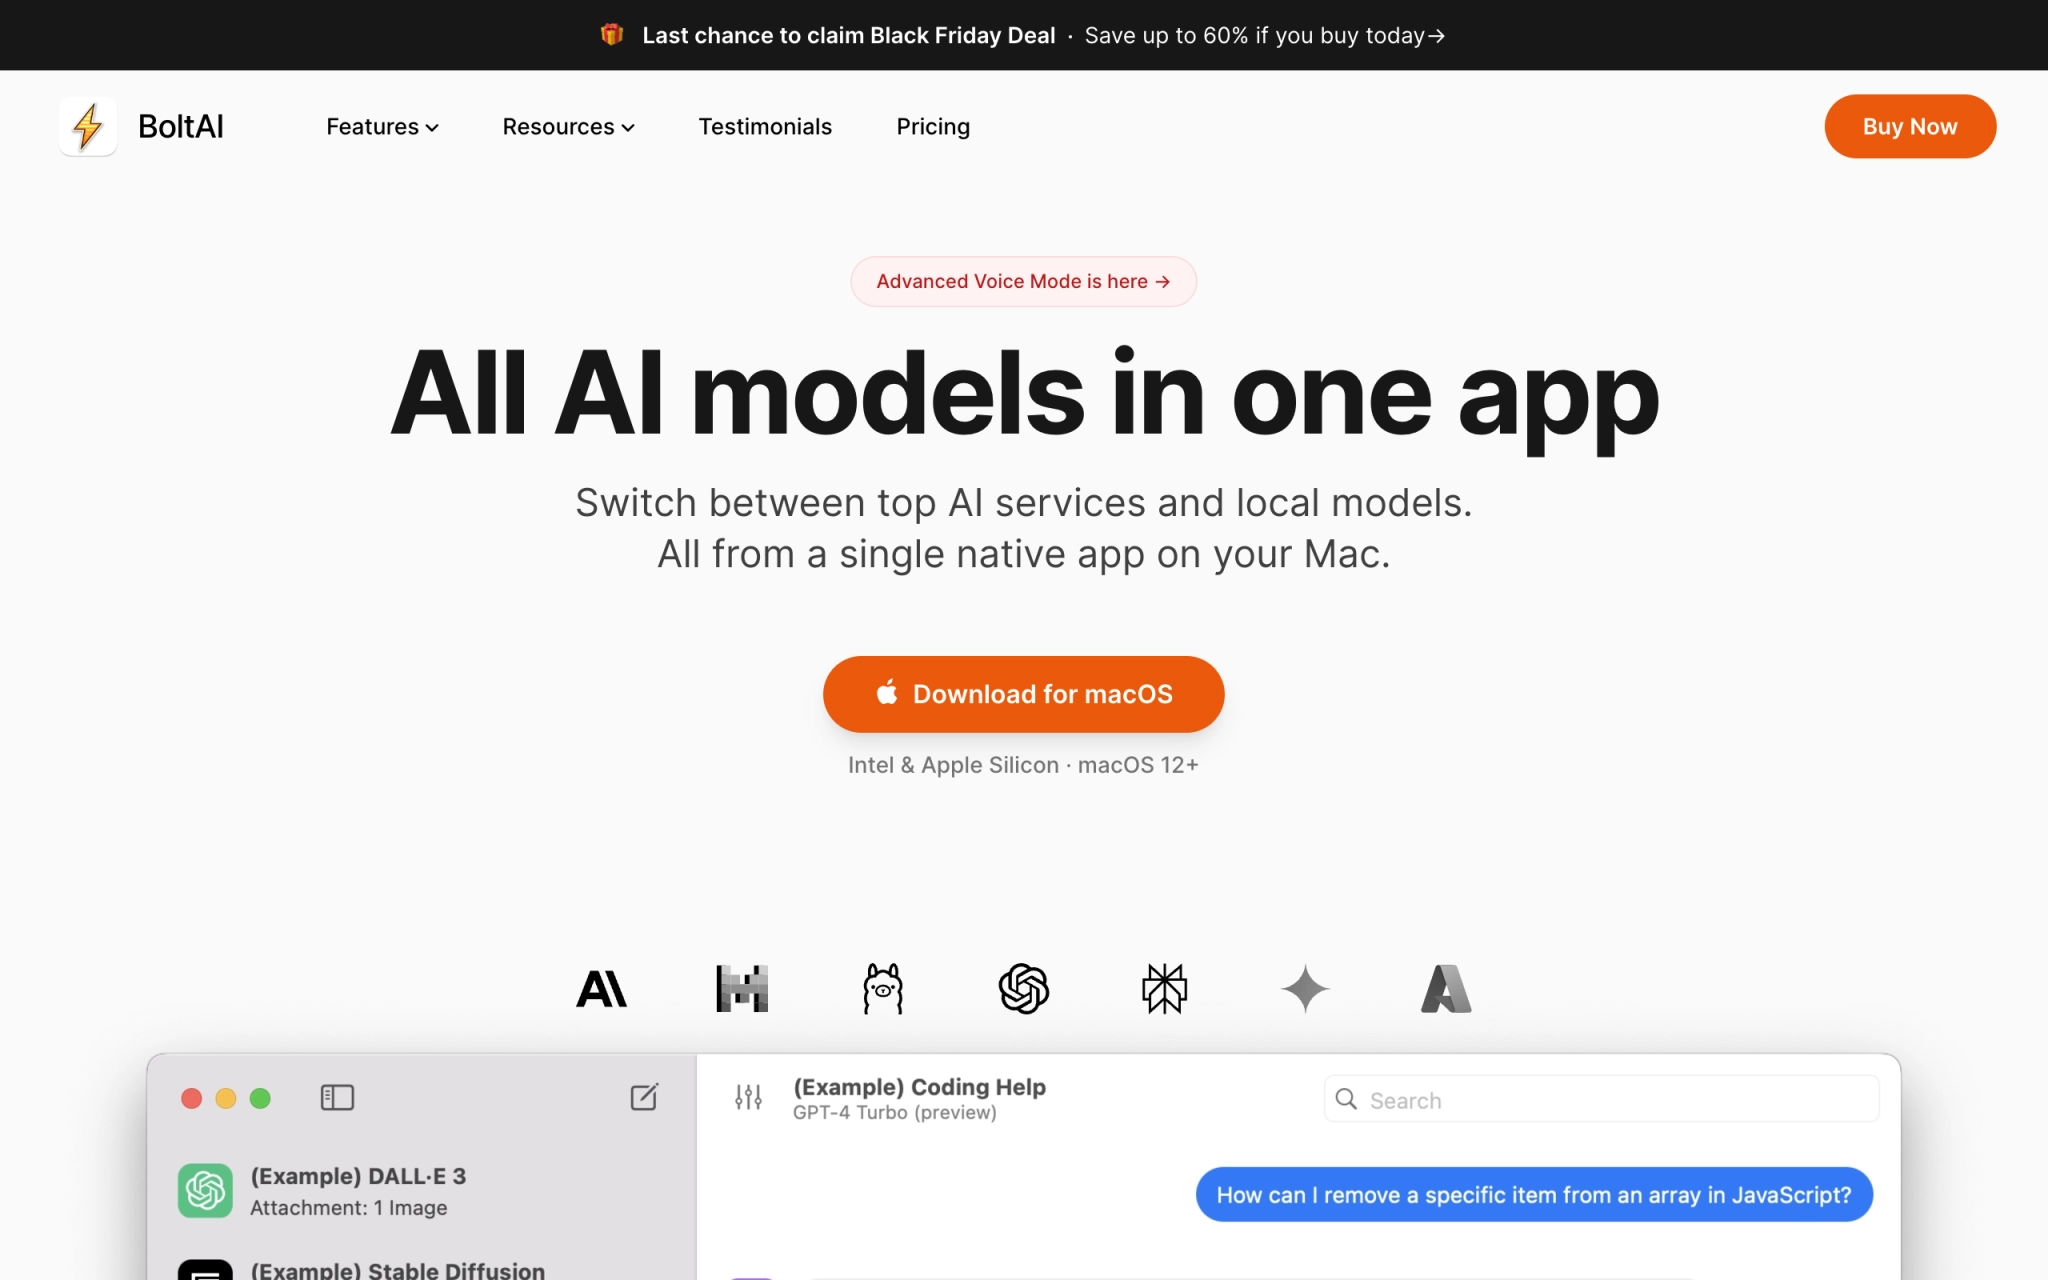Click the "Intel & Apple Silicon · macOS 12+" text
The image size is (2048, 1280).
tap(1023, 765)
